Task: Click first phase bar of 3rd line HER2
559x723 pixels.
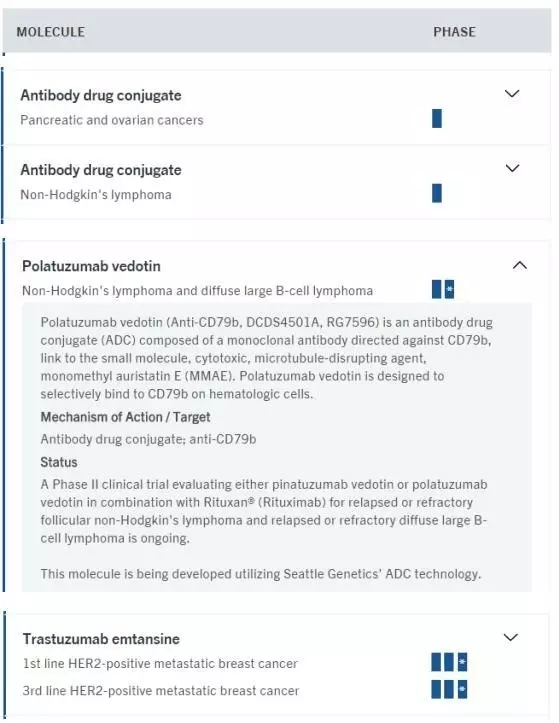Action: (x=436, y=689)
